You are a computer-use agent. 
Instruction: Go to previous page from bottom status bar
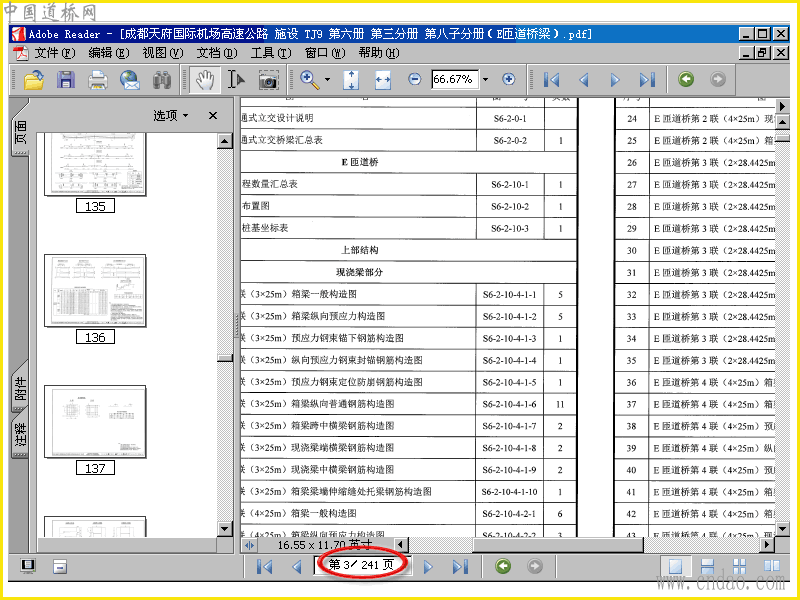pyautogui.click(x=297, y=566)
